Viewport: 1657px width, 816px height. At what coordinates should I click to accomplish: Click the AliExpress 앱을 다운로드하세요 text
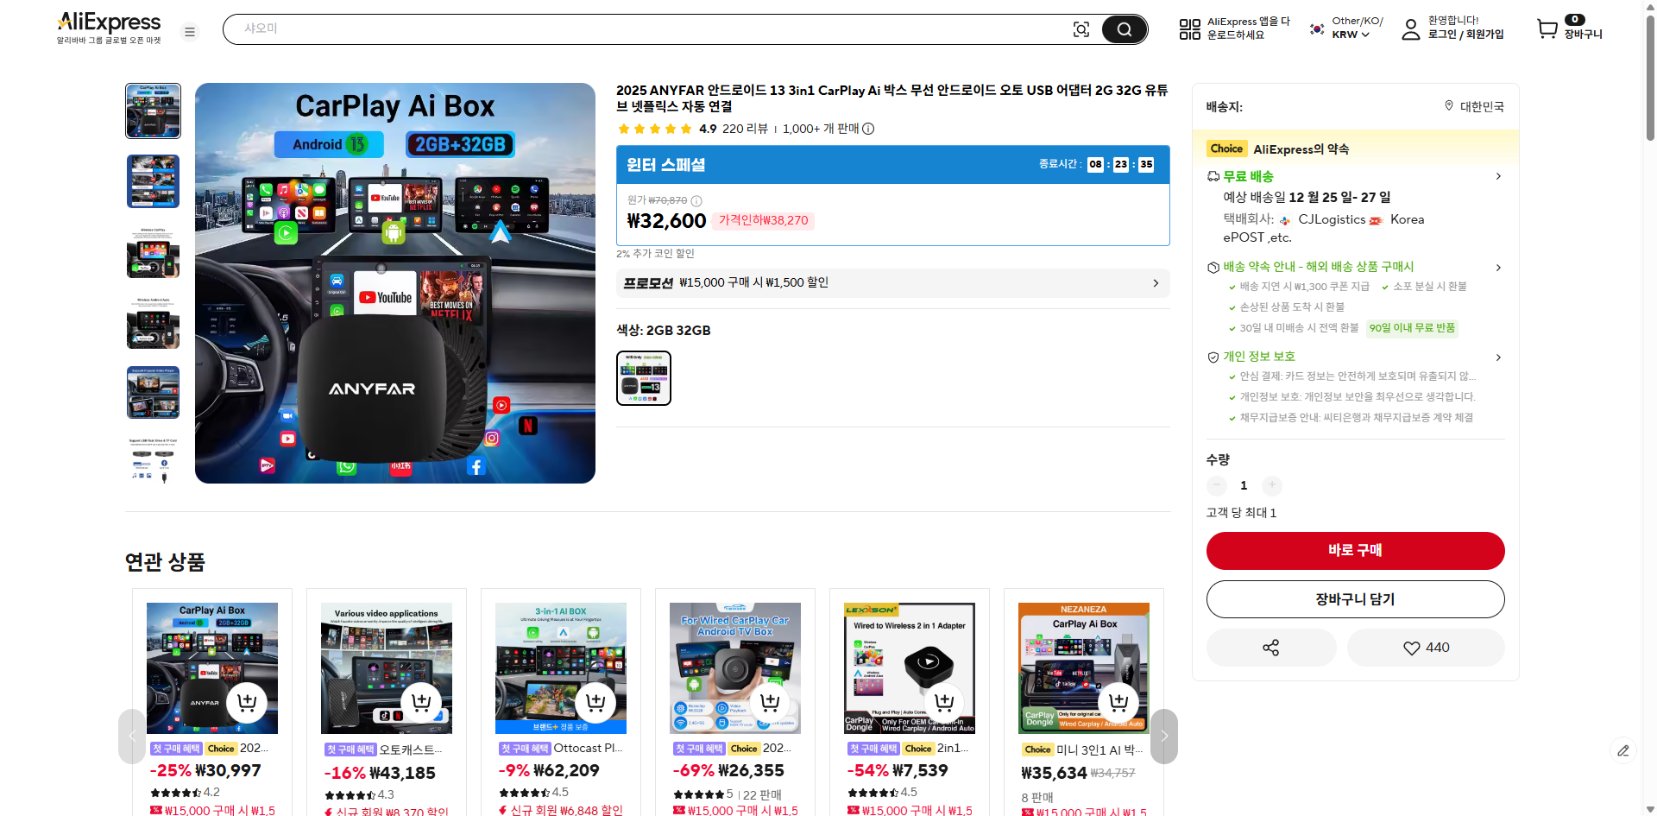[x=1248, y=28]
